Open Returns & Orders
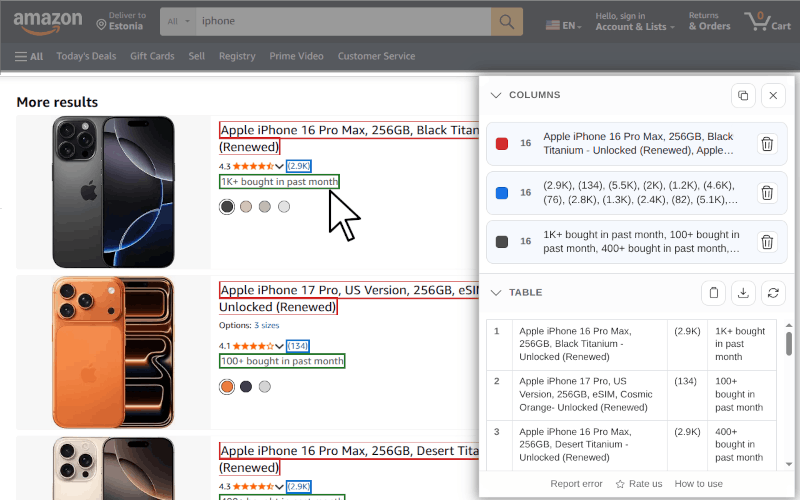Image resolution: width=800 pixels, height=500 pixels. coord(709,22)
